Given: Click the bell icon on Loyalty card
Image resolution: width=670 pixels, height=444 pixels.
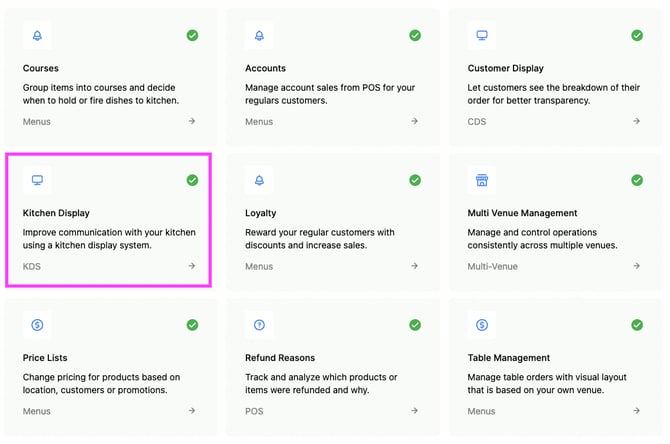Looking at the screenshot, I should 259,180.
